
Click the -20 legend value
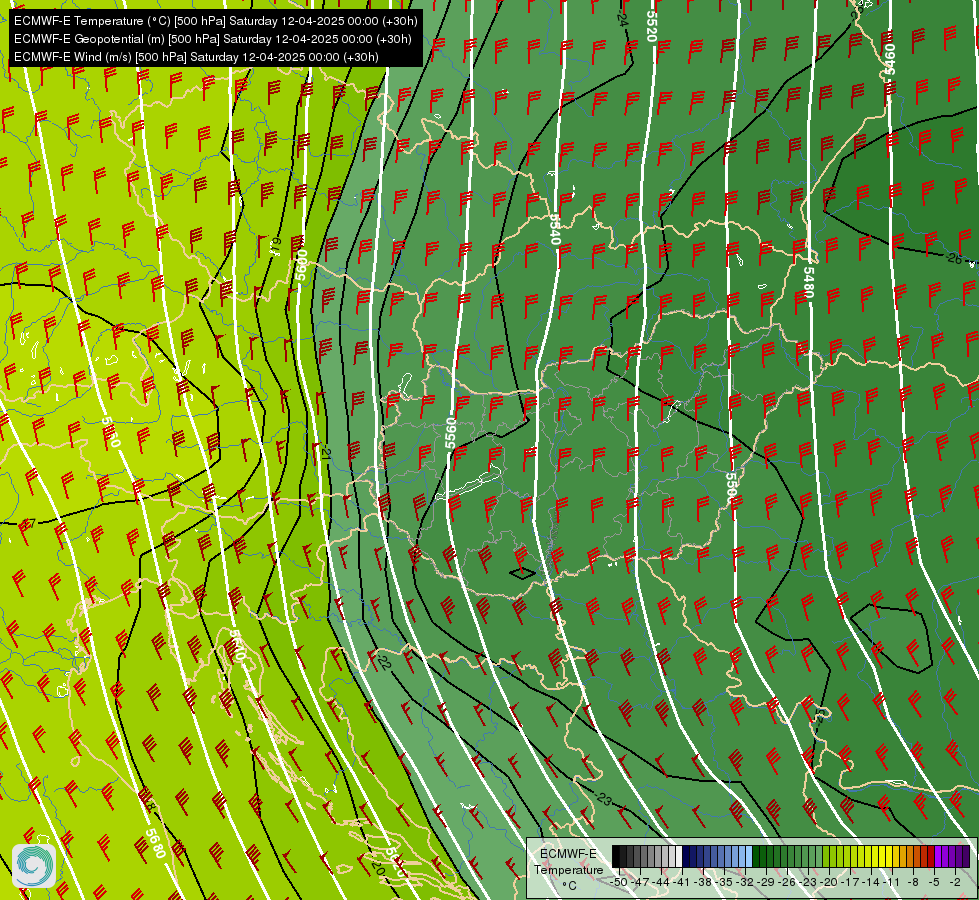click(830, 882)
